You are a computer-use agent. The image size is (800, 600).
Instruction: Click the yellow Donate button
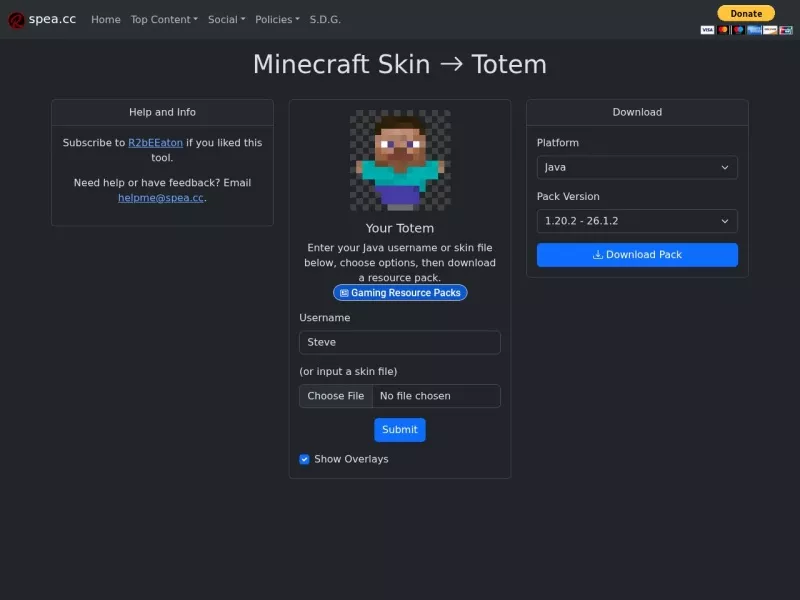coord(746,13)
